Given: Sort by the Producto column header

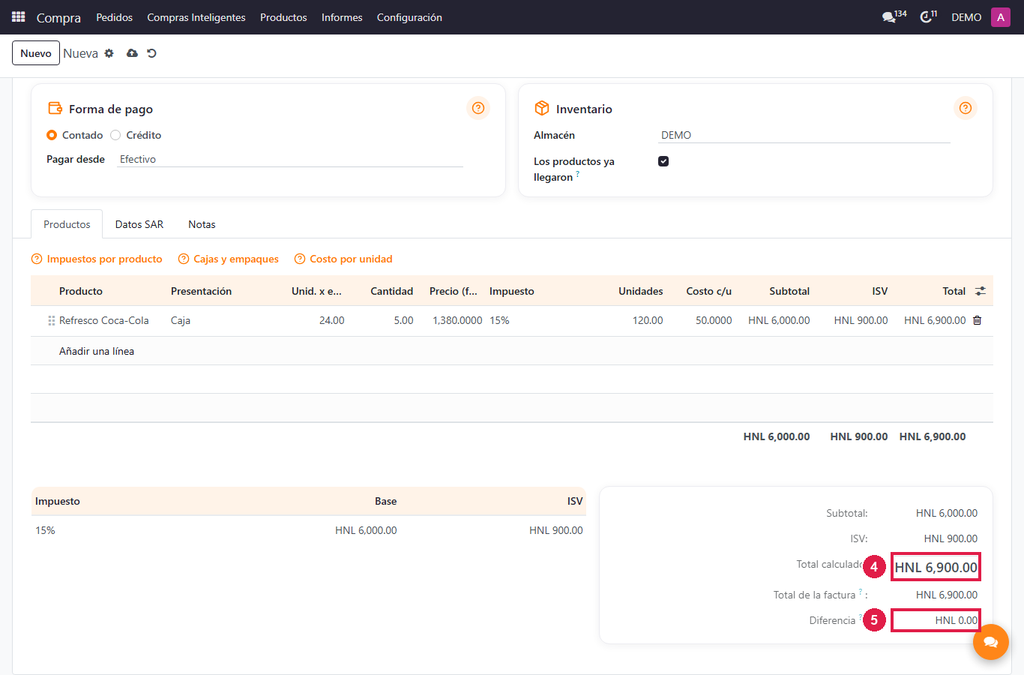Looking at the screenshot, I should coord(81,291).
